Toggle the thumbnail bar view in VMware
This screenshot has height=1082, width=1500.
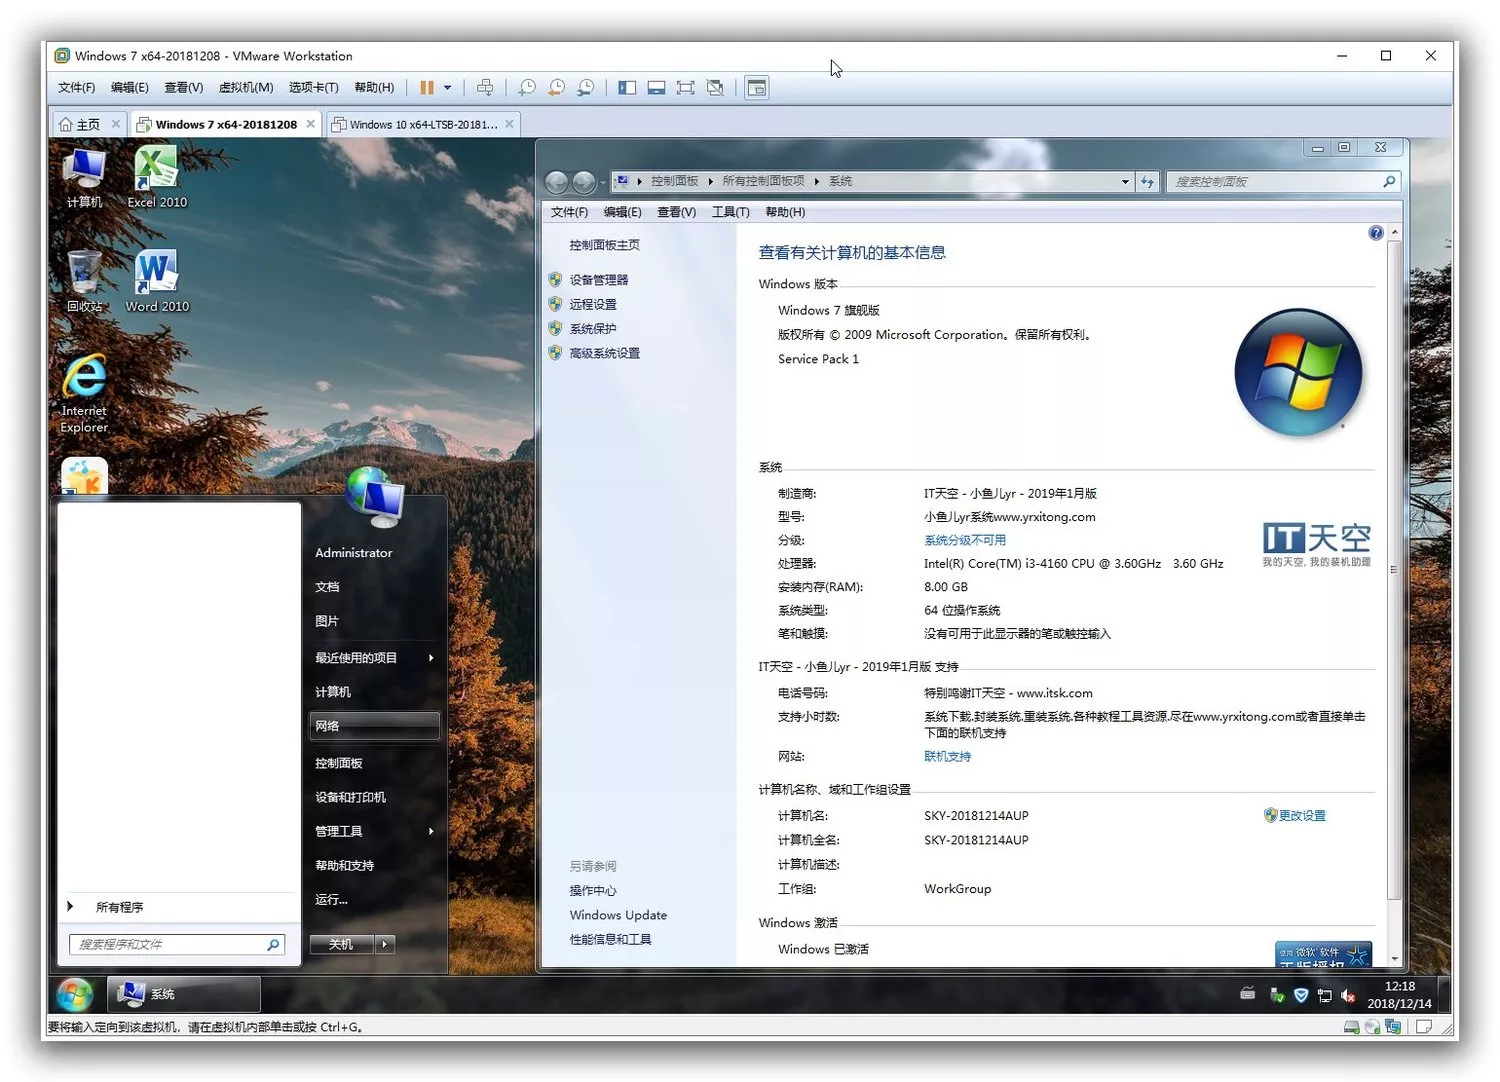(656, 88)
